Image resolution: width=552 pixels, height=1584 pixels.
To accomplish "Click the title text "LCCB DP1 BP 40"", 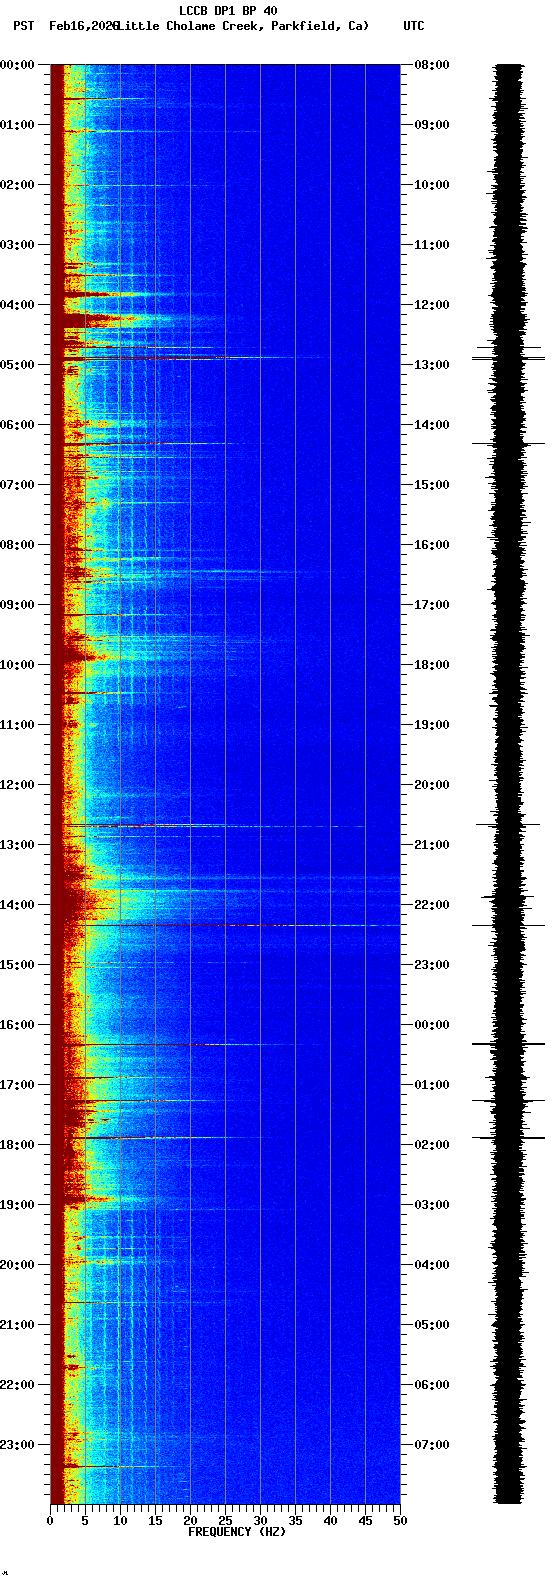I will (x=228, y=11).
